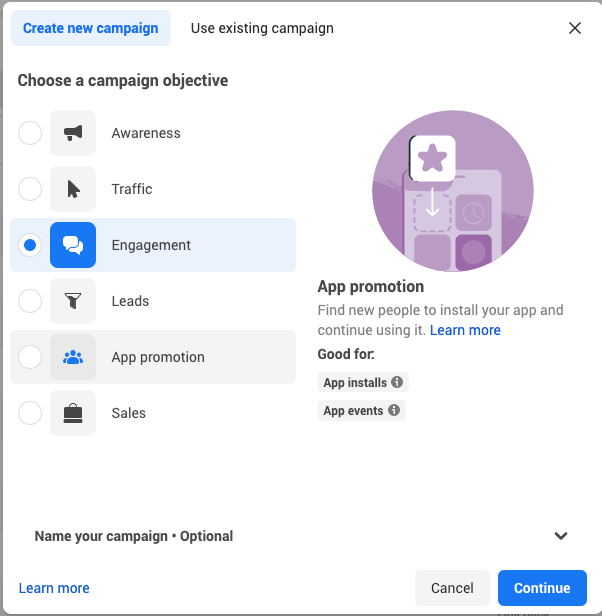Open the App installs info icon
The width and height of the screenshot is (602, 616).
click(397, 382)
